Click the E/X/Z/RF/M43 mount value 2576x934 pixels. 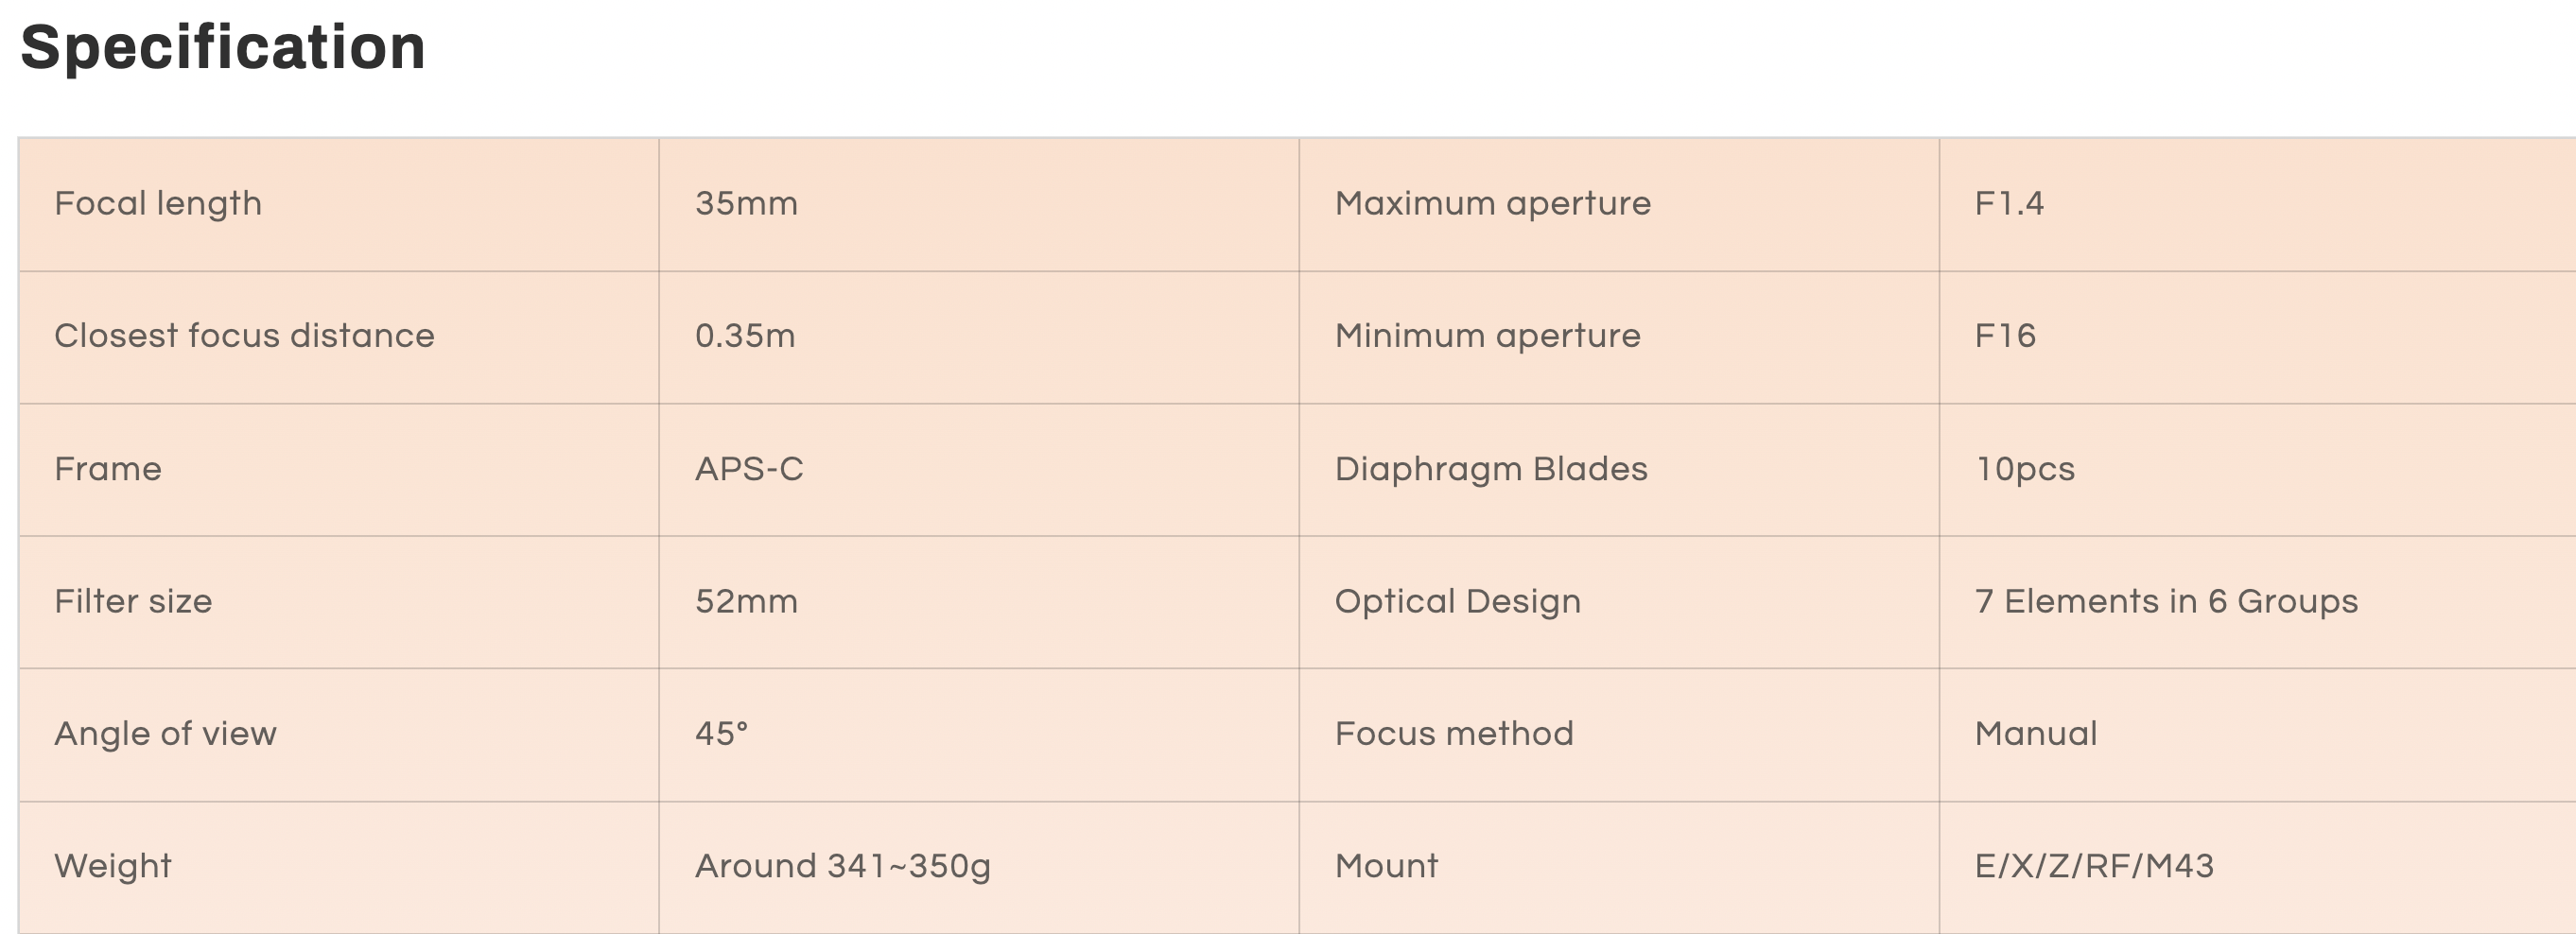(x=2094, y=866)
